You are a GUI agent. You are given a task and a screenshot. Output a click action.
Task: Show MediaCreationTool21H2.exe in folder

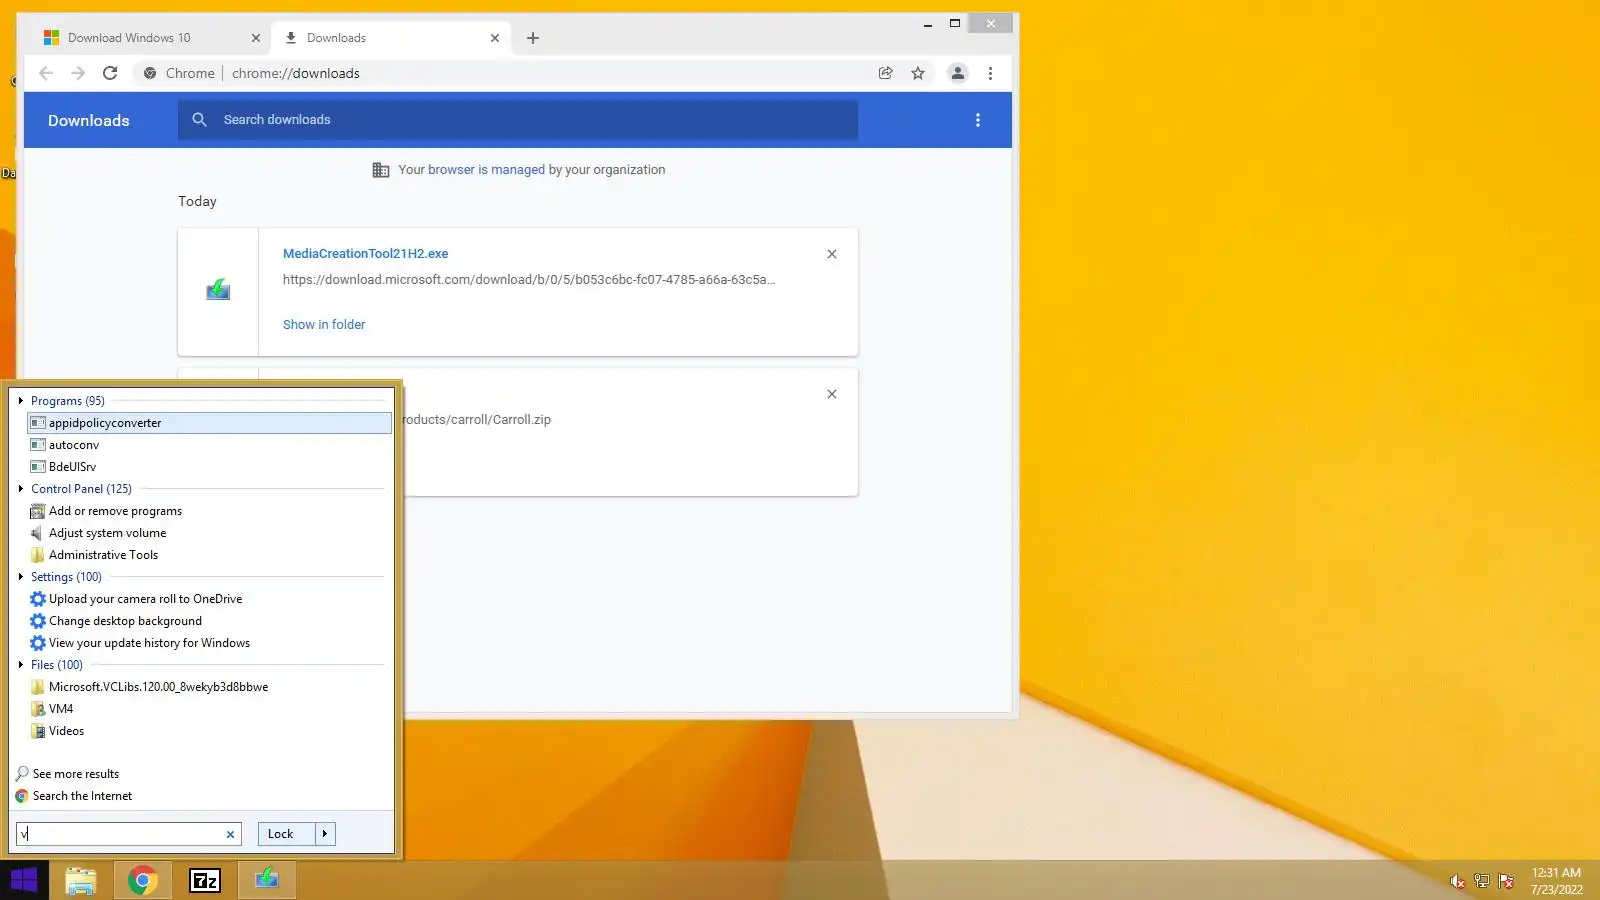(324, 325)
